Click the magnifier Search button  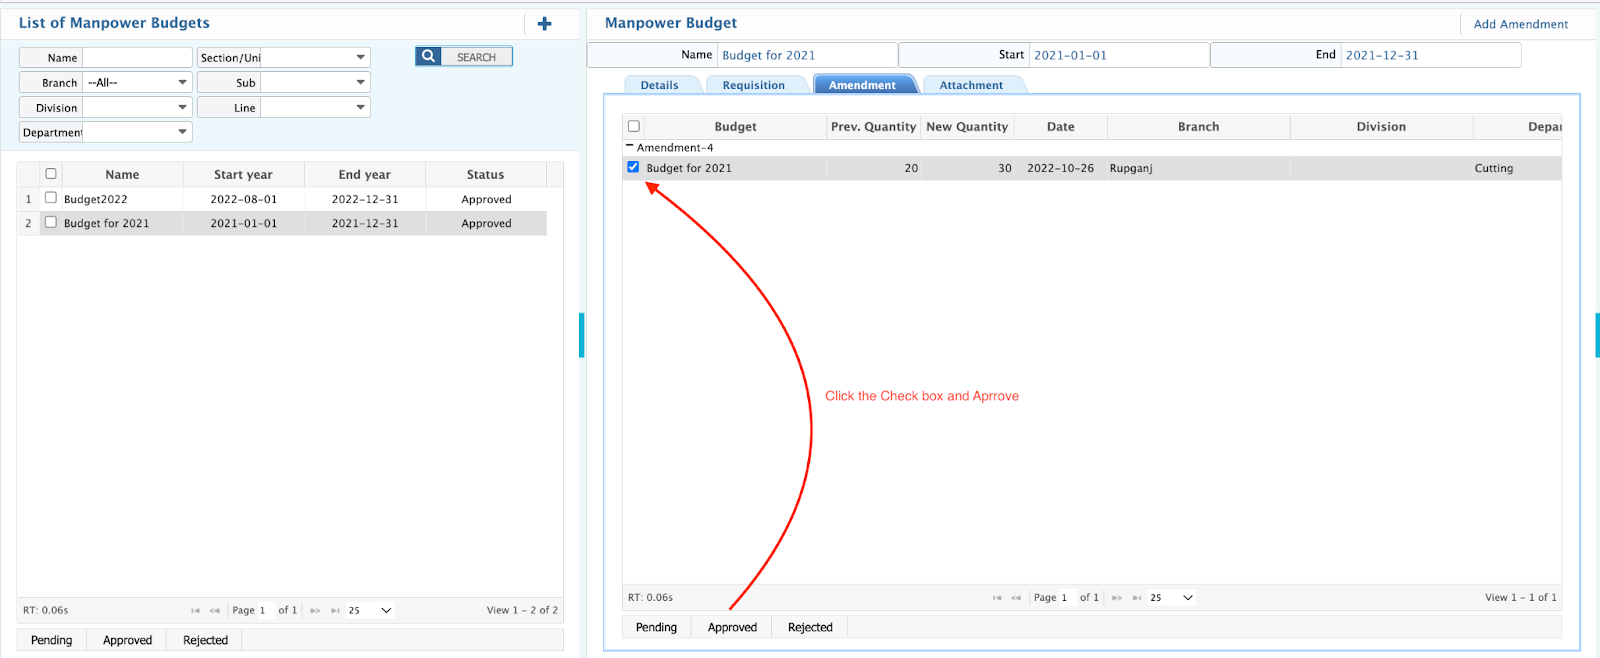464,57
